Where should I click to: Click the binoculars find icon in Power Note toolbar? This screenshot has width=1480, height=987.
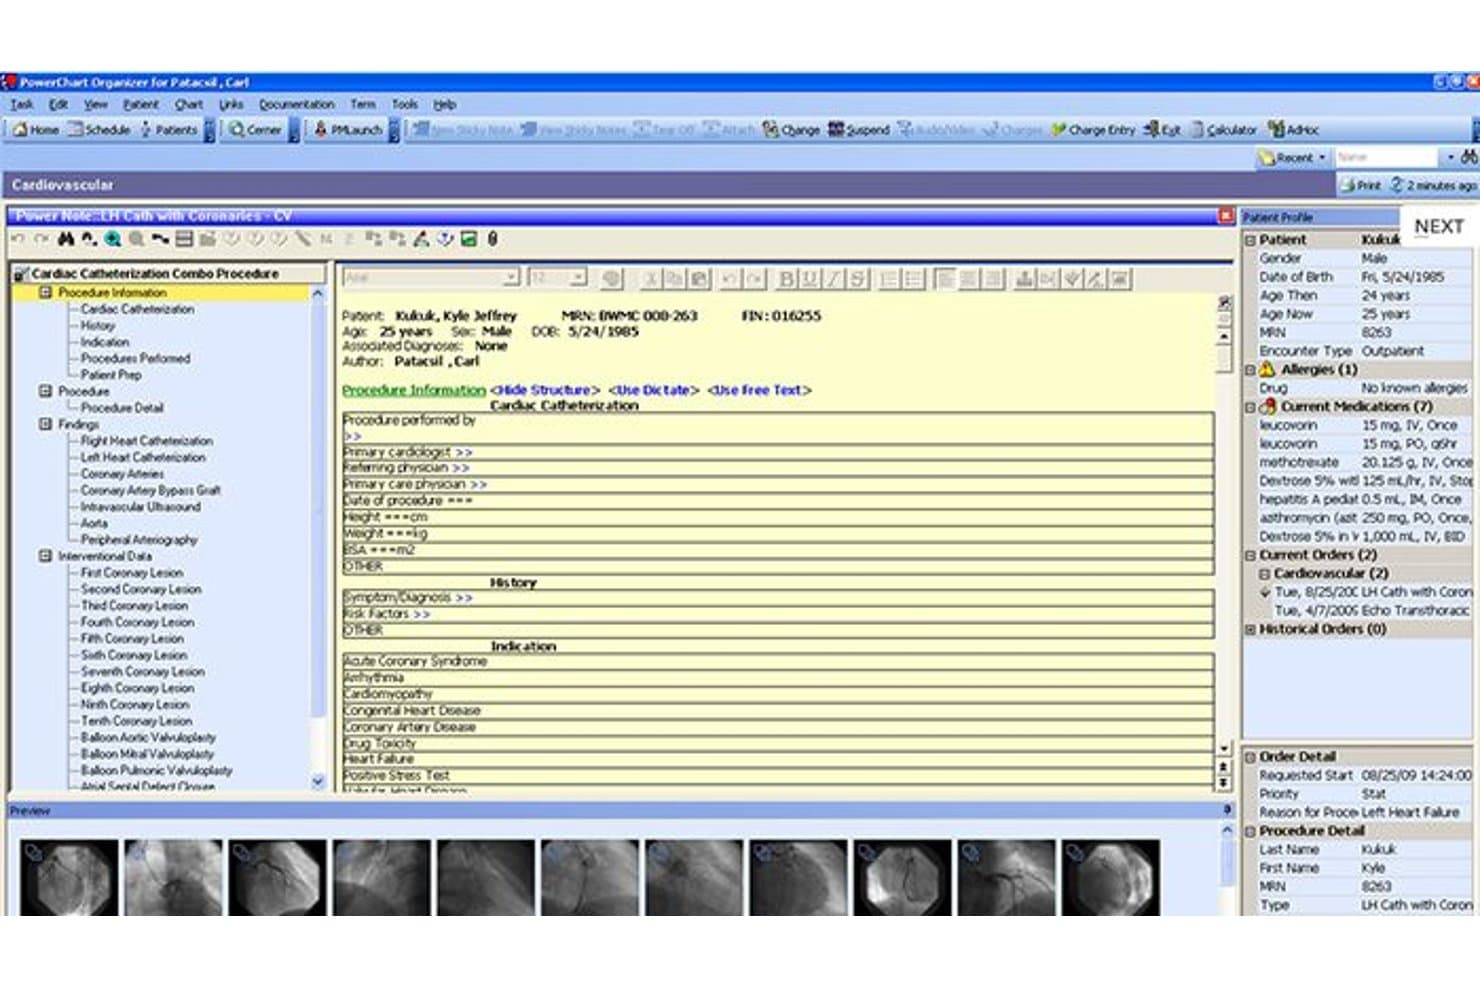pyautogui.click(x=66, y=239)
